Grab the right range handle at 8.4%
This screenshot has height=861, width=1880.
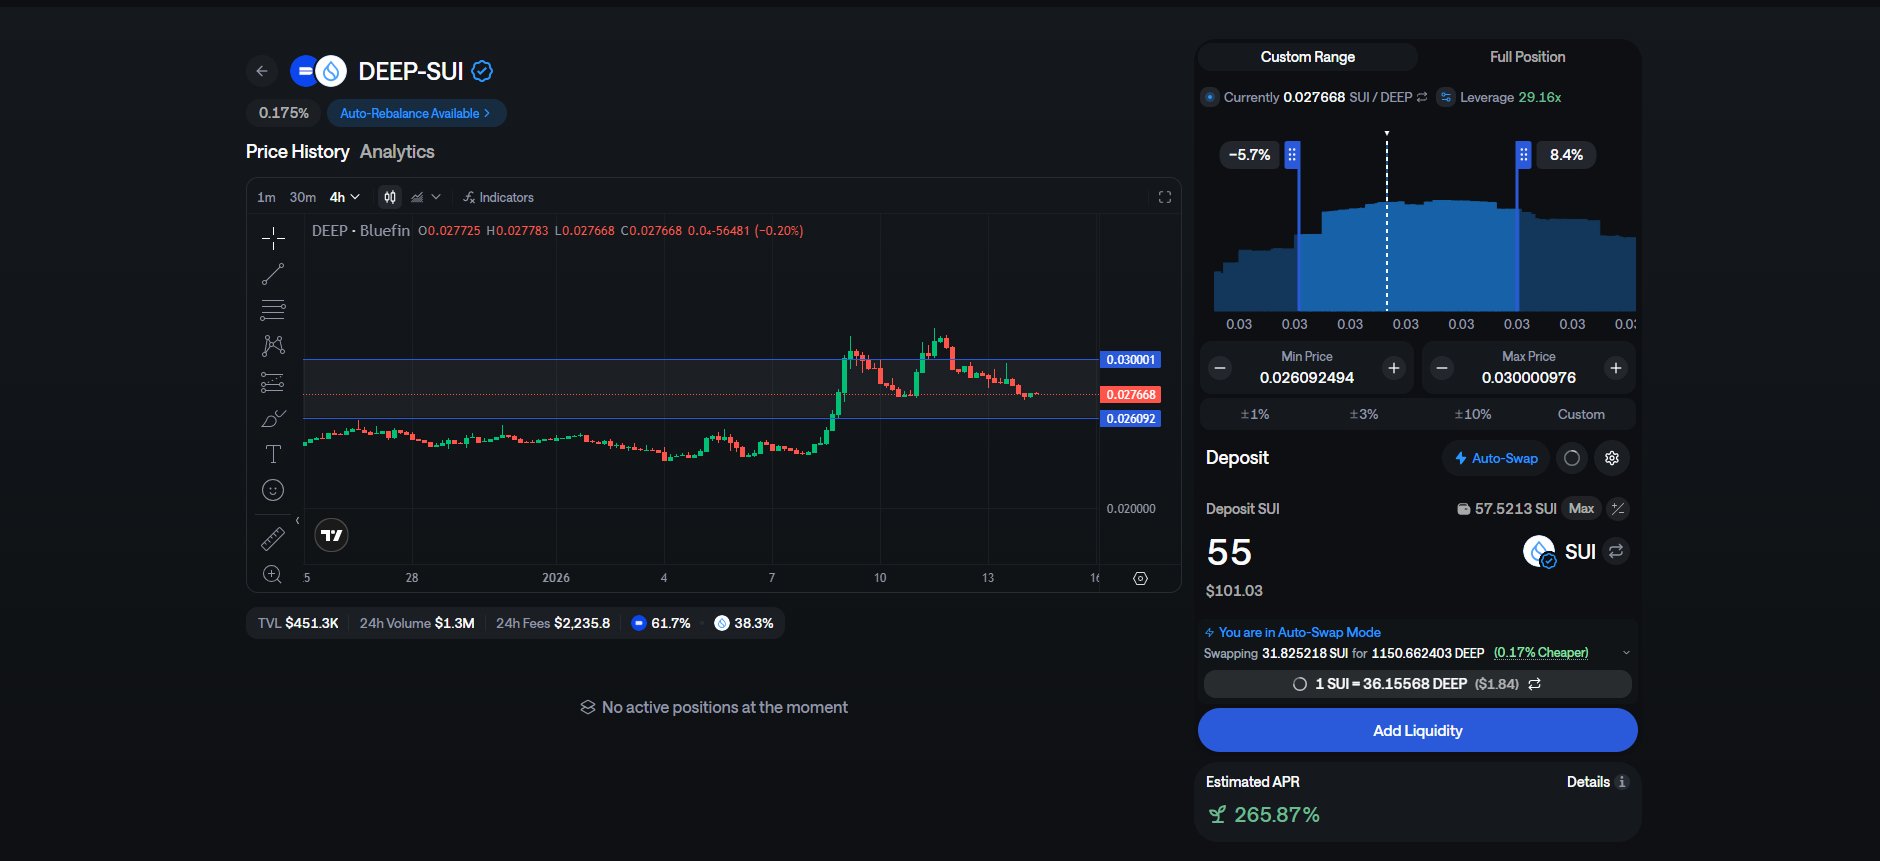pos(1523,155)
